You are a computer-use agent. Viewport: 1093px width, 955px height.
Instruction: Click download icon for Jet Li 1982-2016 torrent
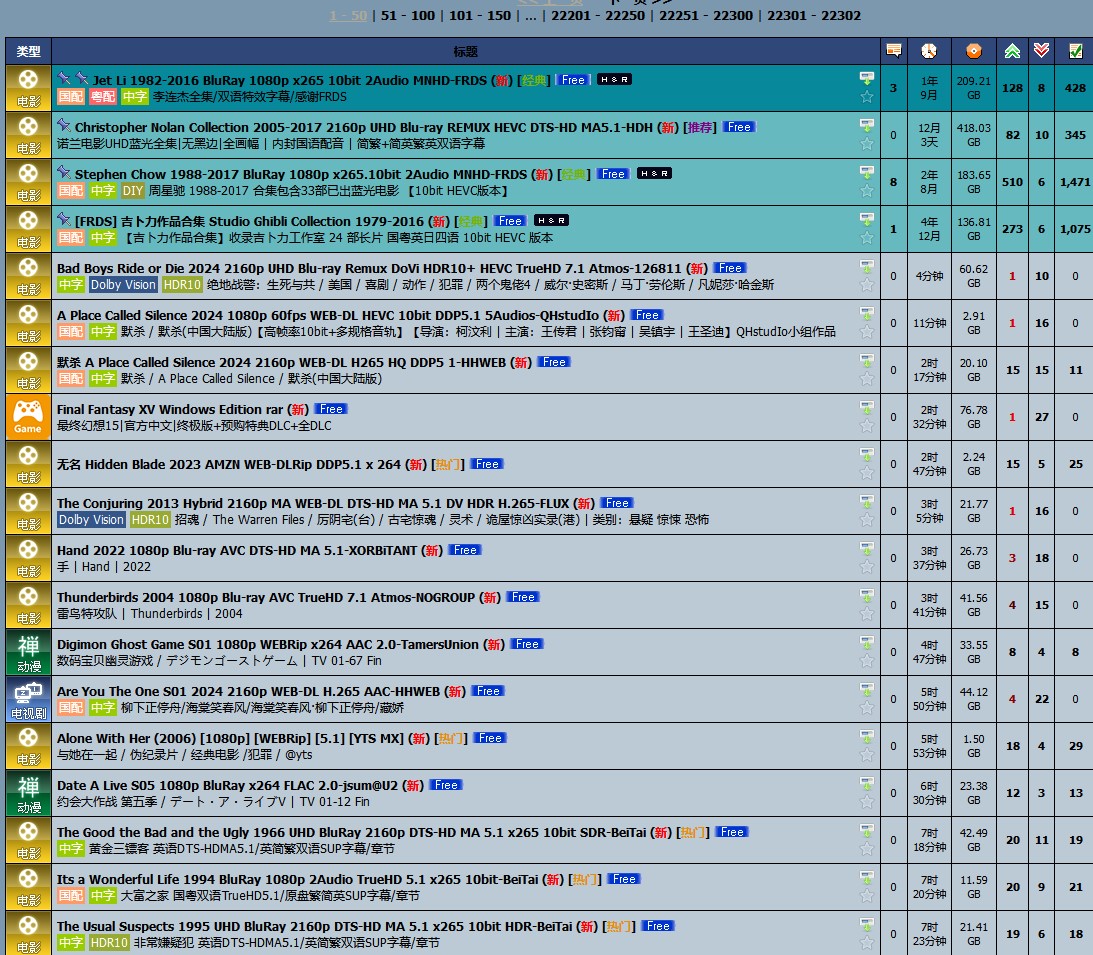coord(866,77)
